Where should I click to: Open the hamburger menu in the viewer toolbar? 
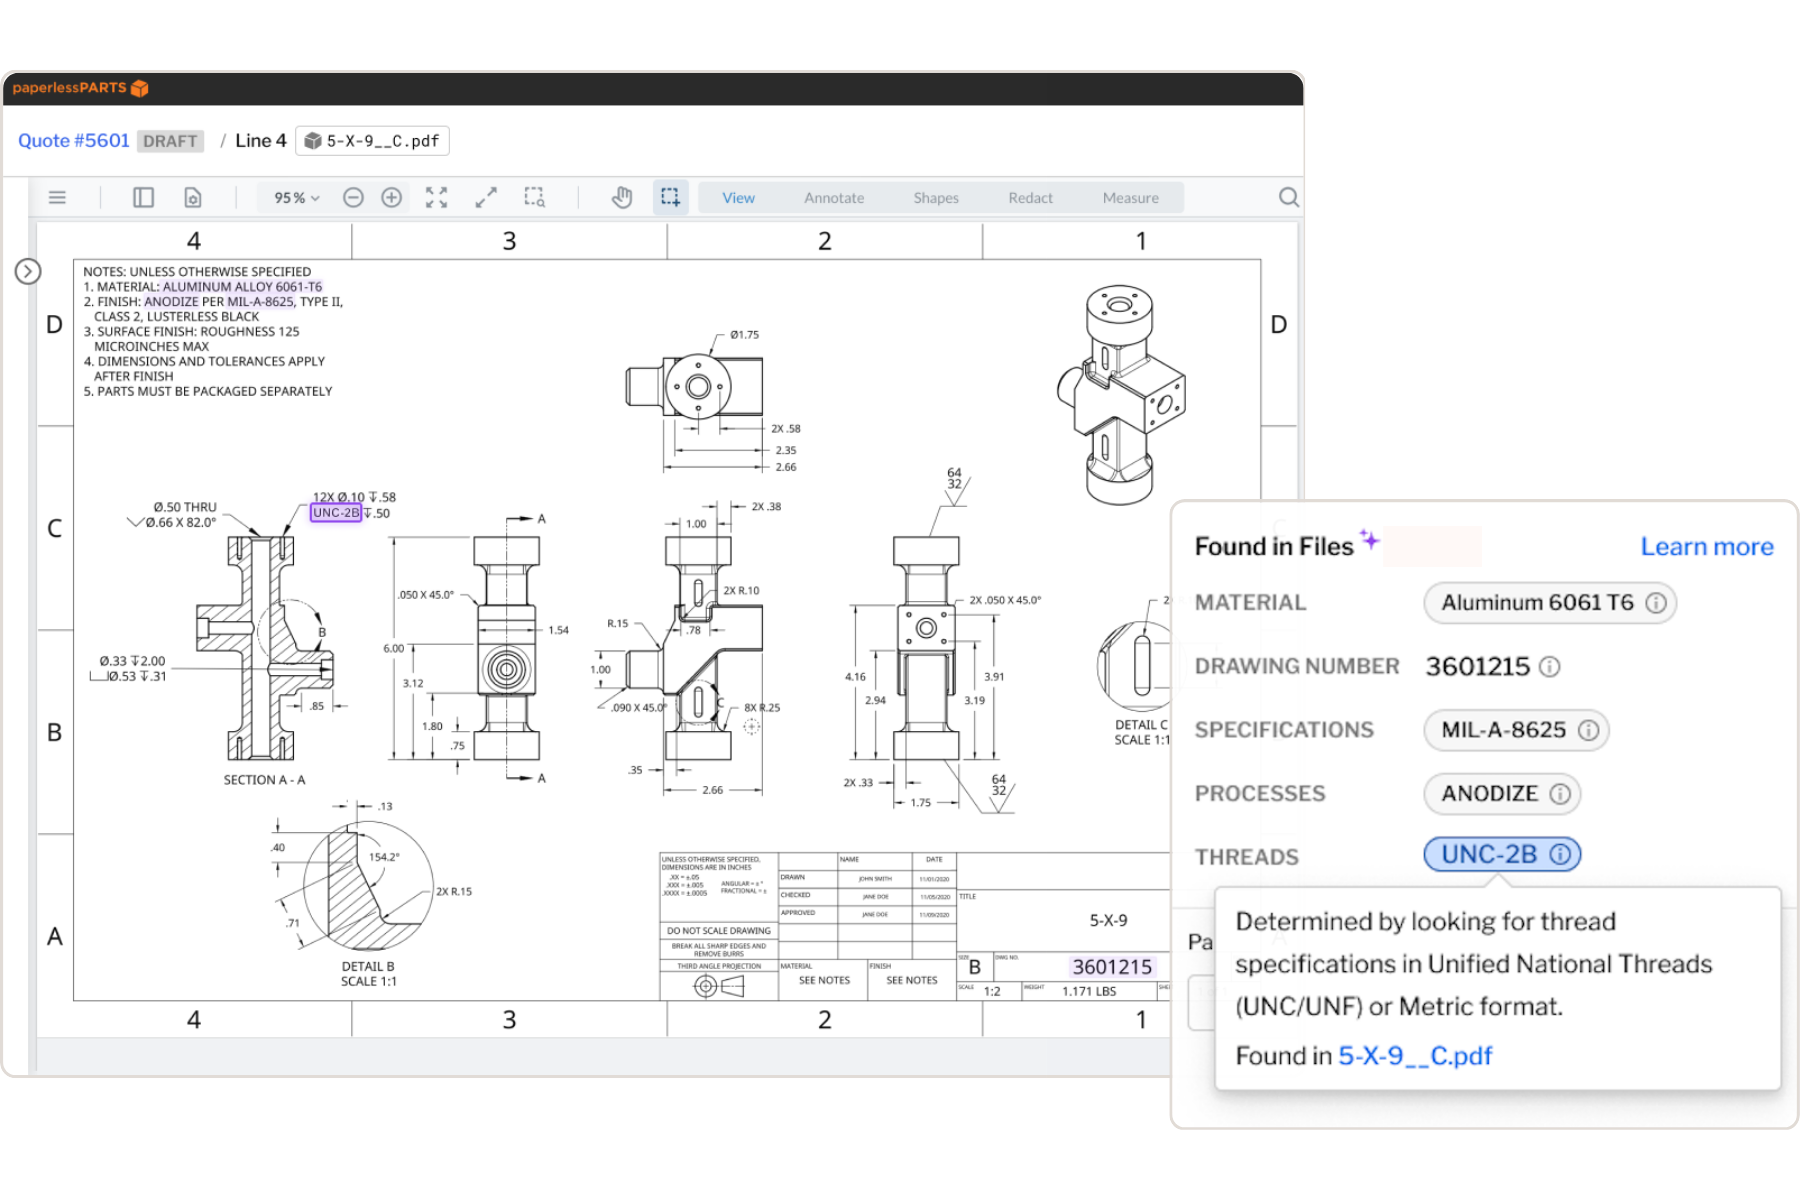pyautogui.click(x=57, y=198)
